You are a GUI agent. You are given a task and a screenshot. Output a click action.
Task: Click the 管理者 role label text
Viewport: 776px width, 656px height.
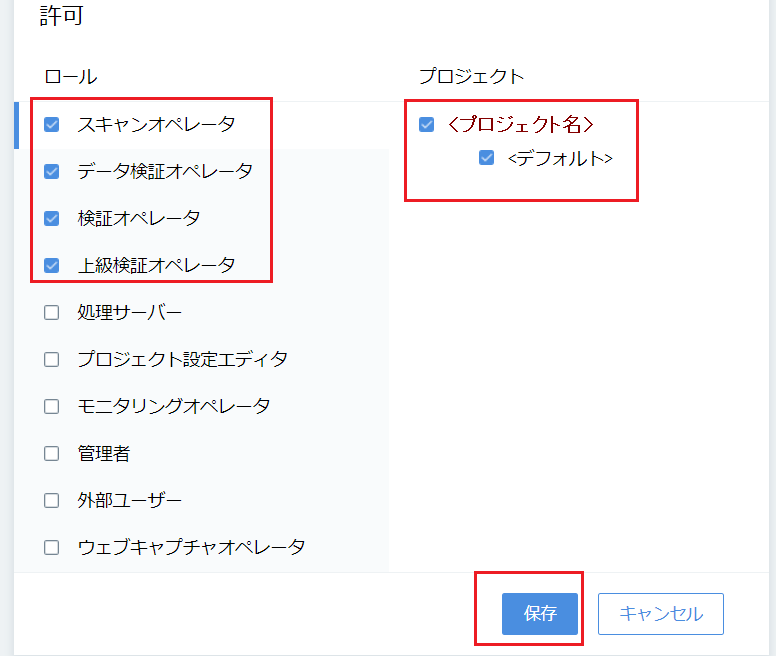104,453
